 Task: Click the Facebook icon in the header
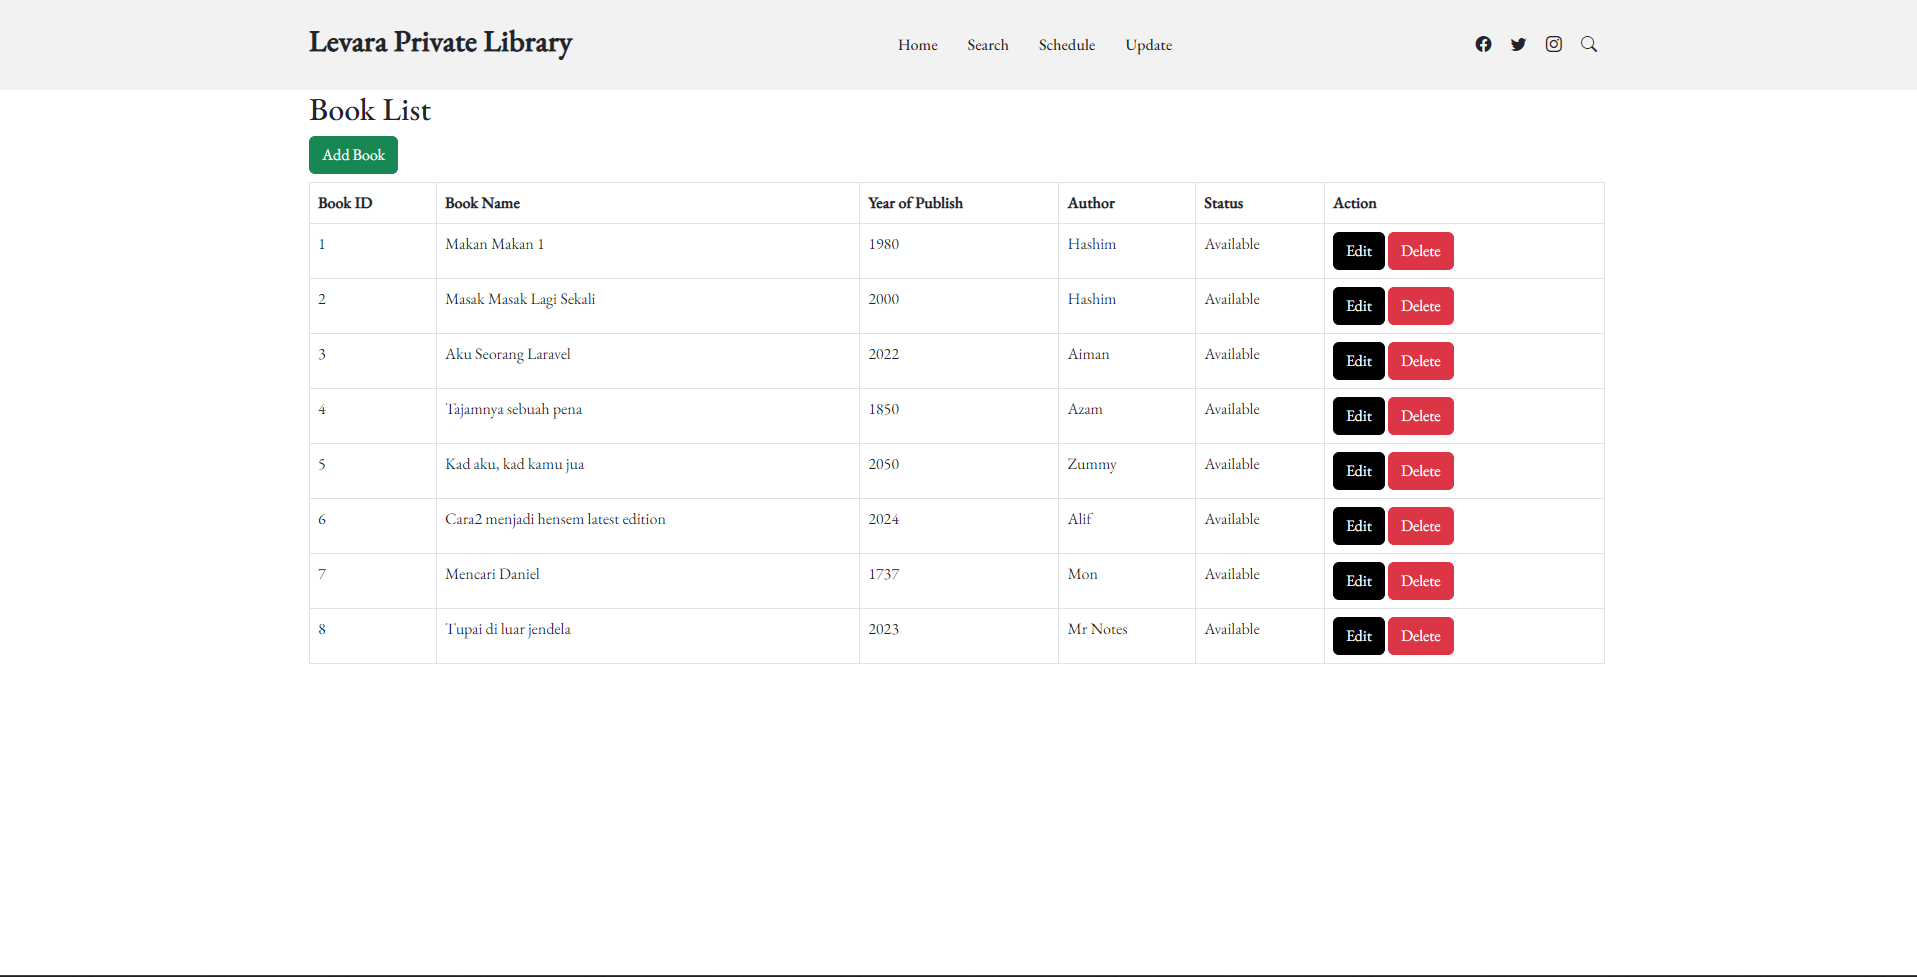click(1483, 44)
